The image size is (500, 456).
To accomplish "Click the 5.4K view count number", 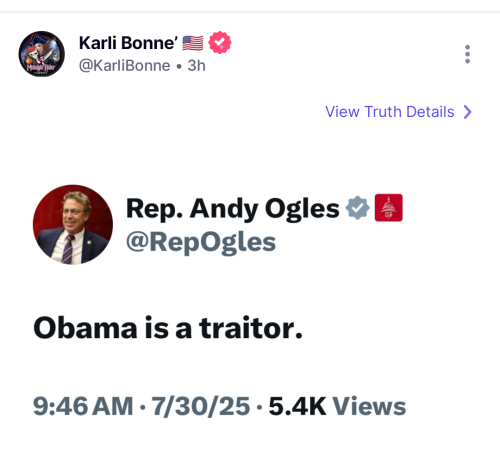I will (x=297, y=406).
